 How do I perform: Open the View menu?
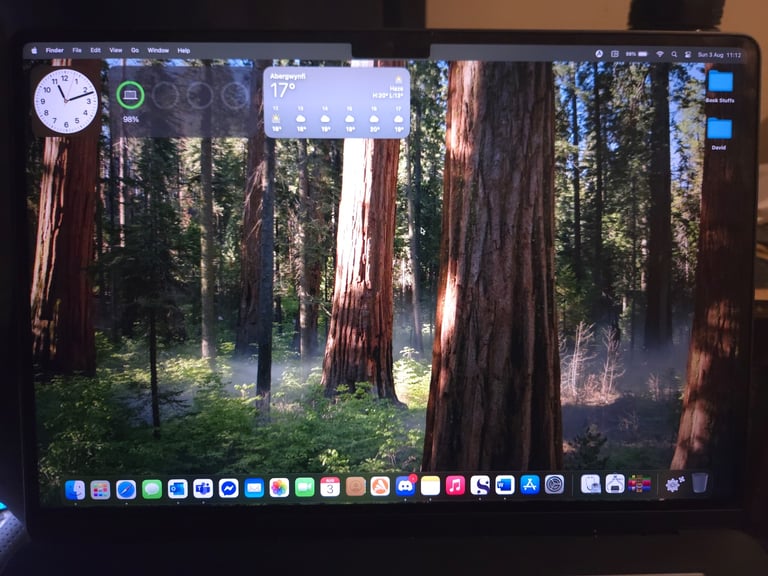tap(116, 50)
